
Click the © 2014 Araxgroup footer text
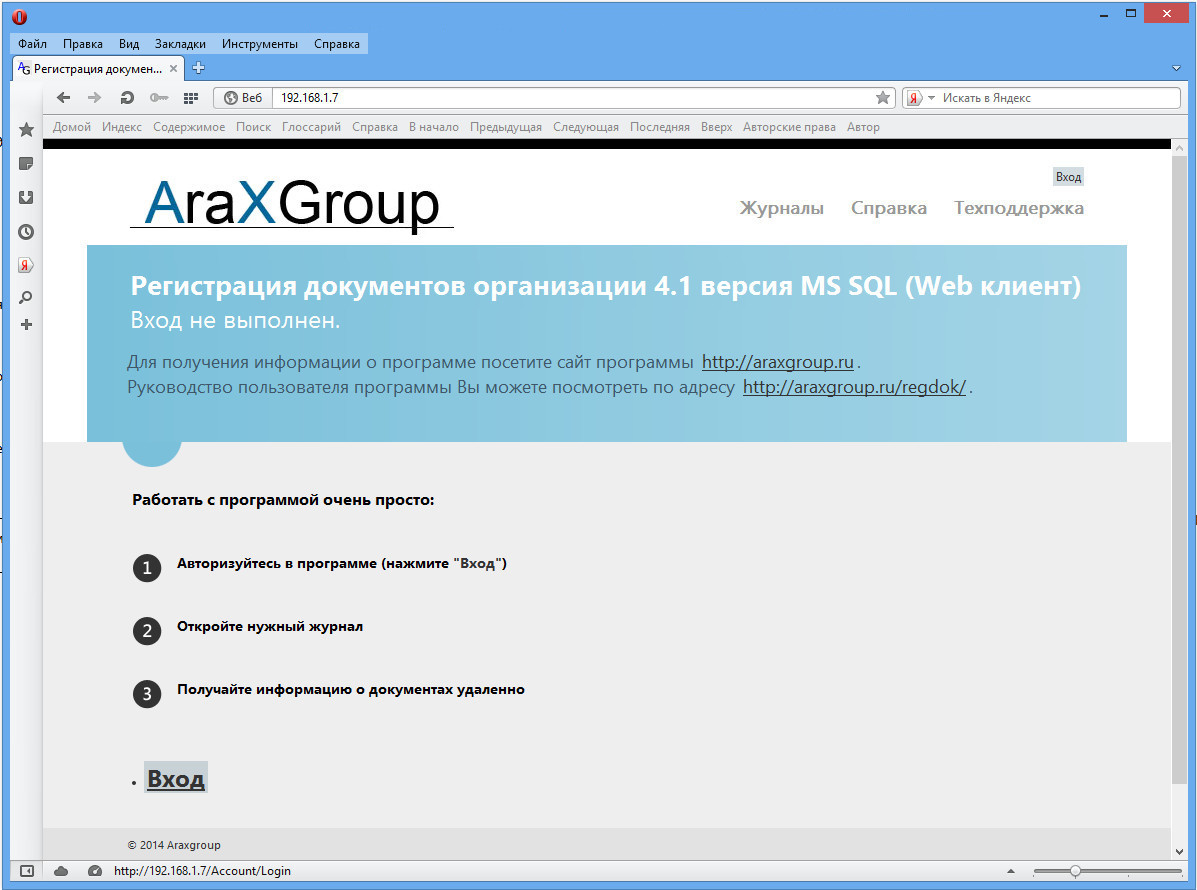(x=174, y=845)
